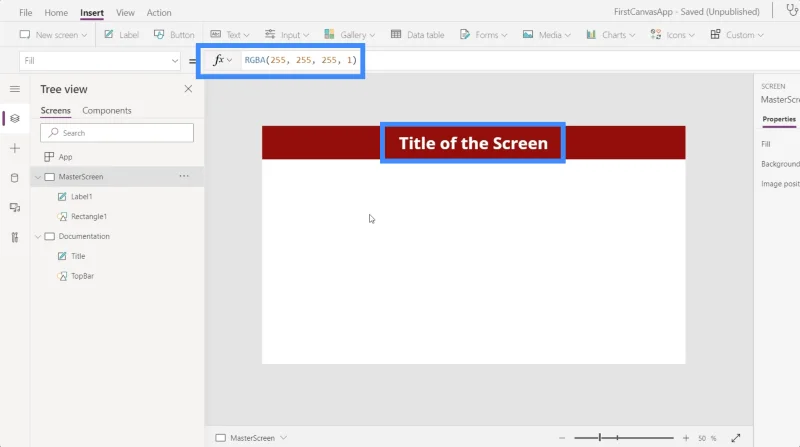Select Label1 in the tree view
The image size is (800, 447).
(x=82, y=196)
